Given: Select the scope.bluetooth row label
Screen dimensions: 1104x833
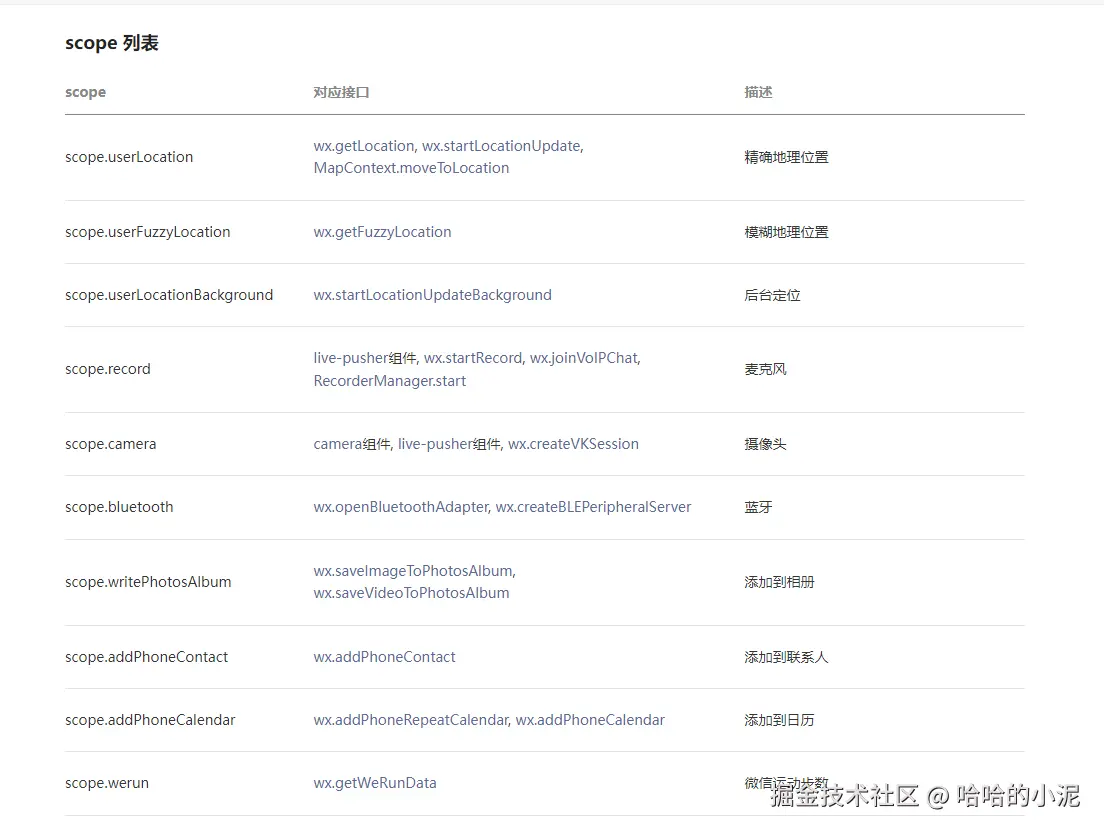Looking at the screenshot, I should [x=119, y=507].
